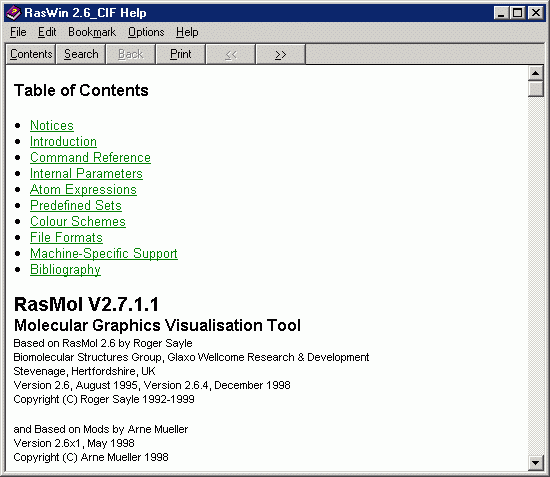Click the scroll up arrow
550x477 pixels.
tap(535, 73)
